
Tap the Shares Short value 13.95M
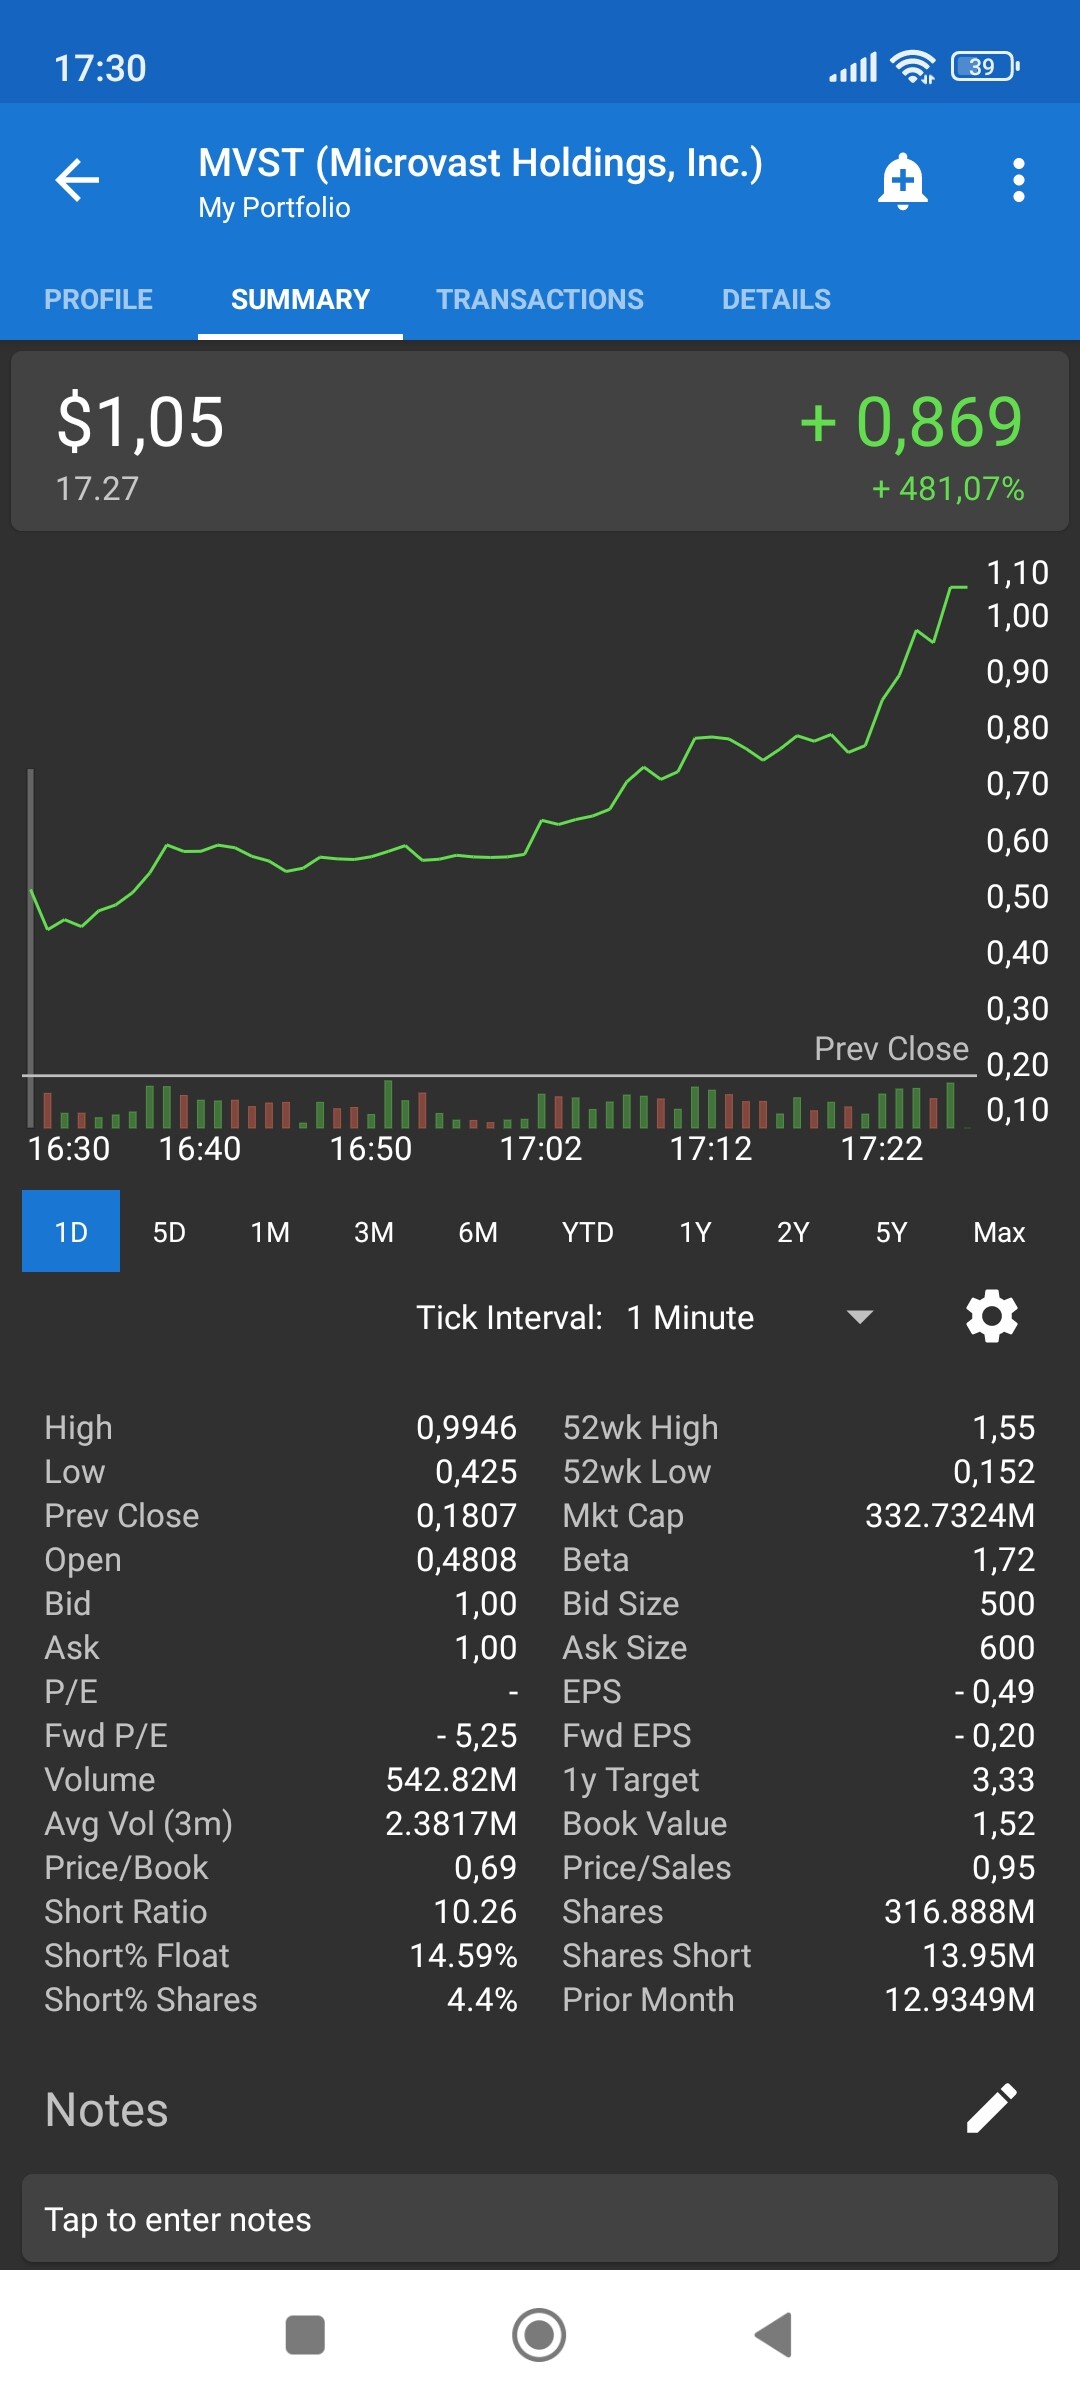tap(978, 1955)
